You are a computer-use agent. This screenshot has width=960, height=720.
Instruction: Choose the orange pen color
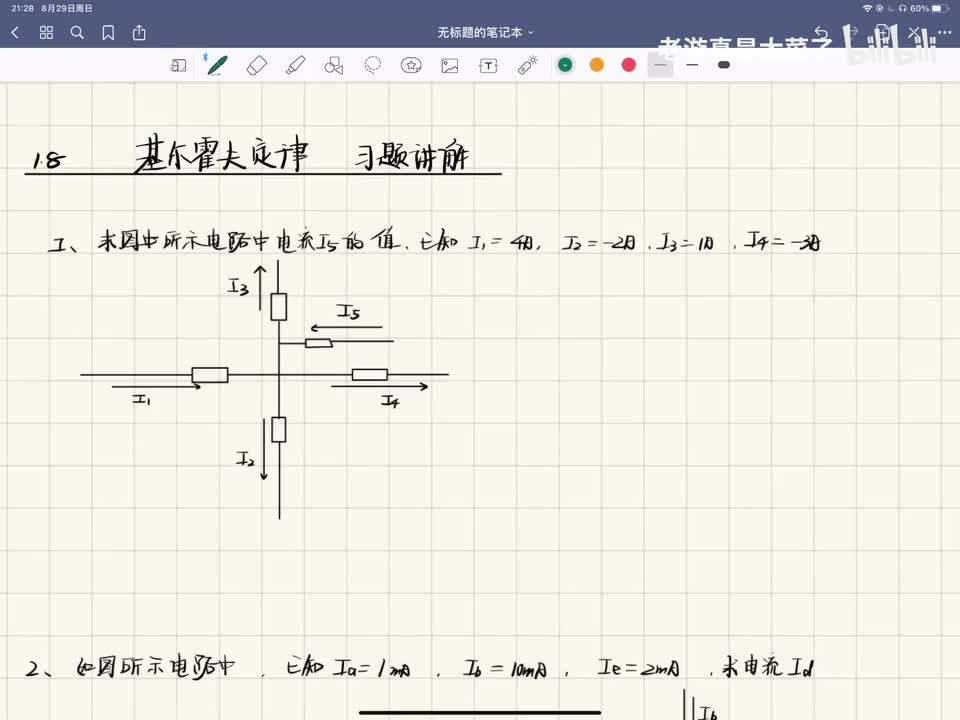click(x=597, y=65)
